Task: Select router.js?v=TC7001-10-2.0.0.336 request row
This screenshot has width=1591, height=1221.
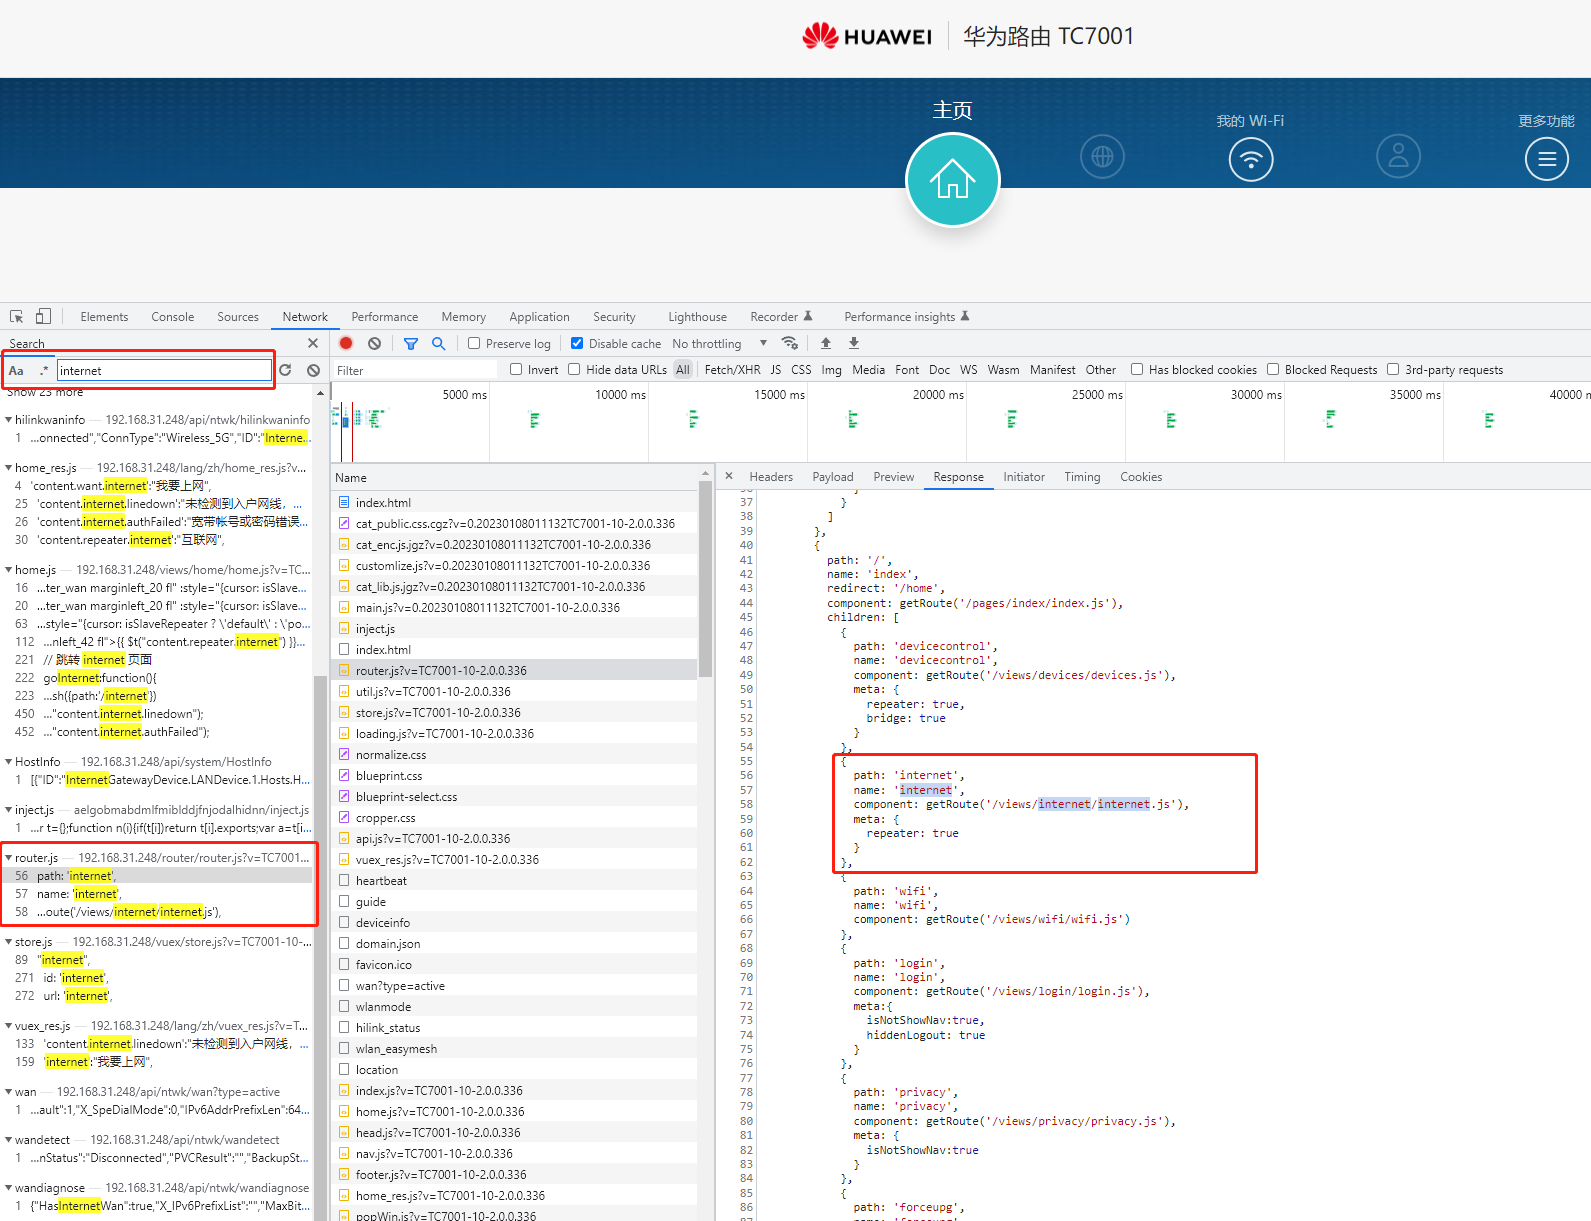Action: [x=515, y=670]
